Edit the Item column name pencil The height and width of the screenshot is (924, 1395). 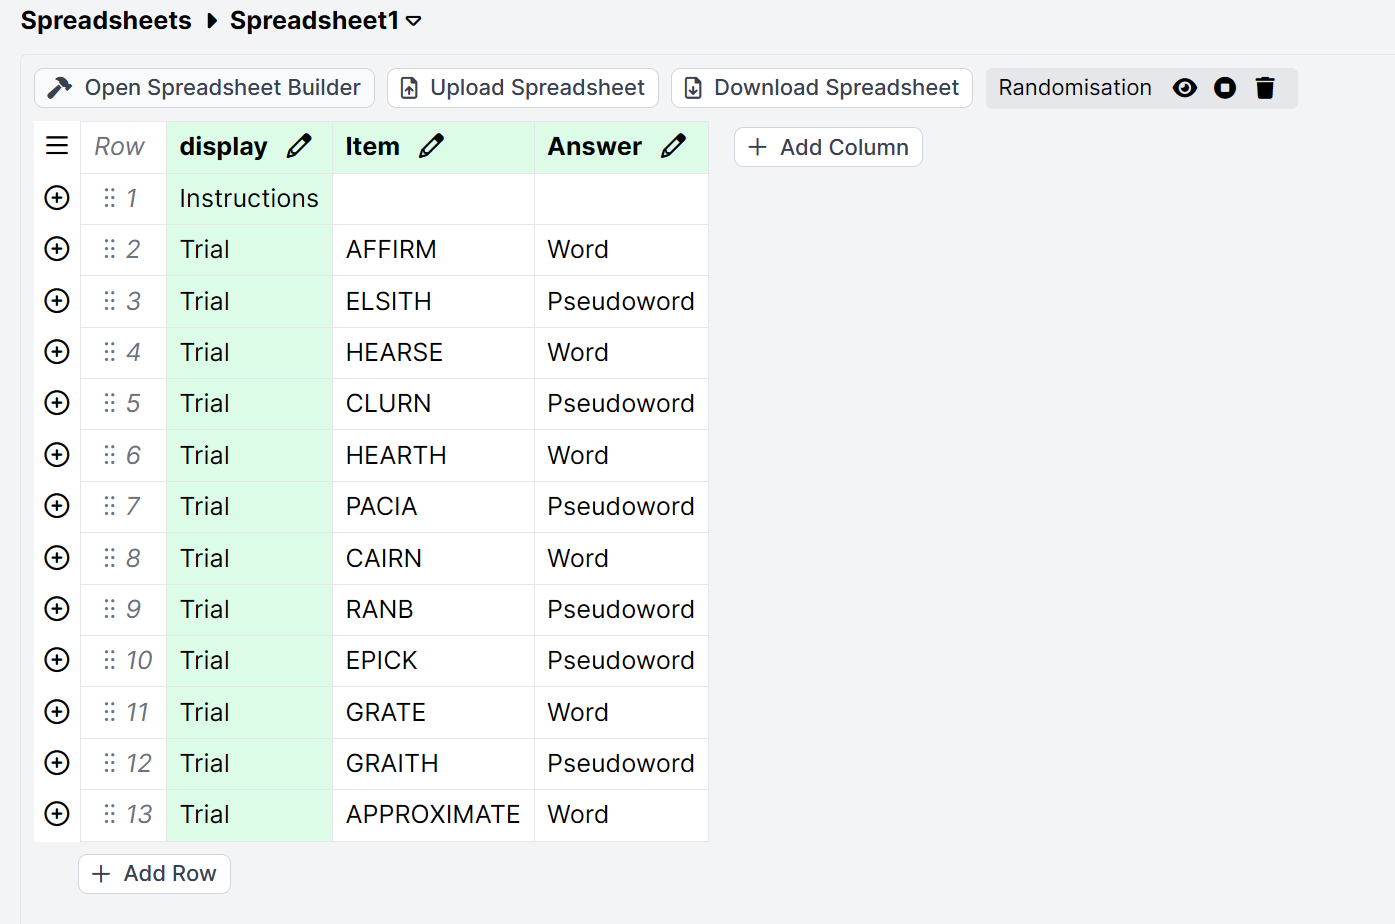point(431,146)
